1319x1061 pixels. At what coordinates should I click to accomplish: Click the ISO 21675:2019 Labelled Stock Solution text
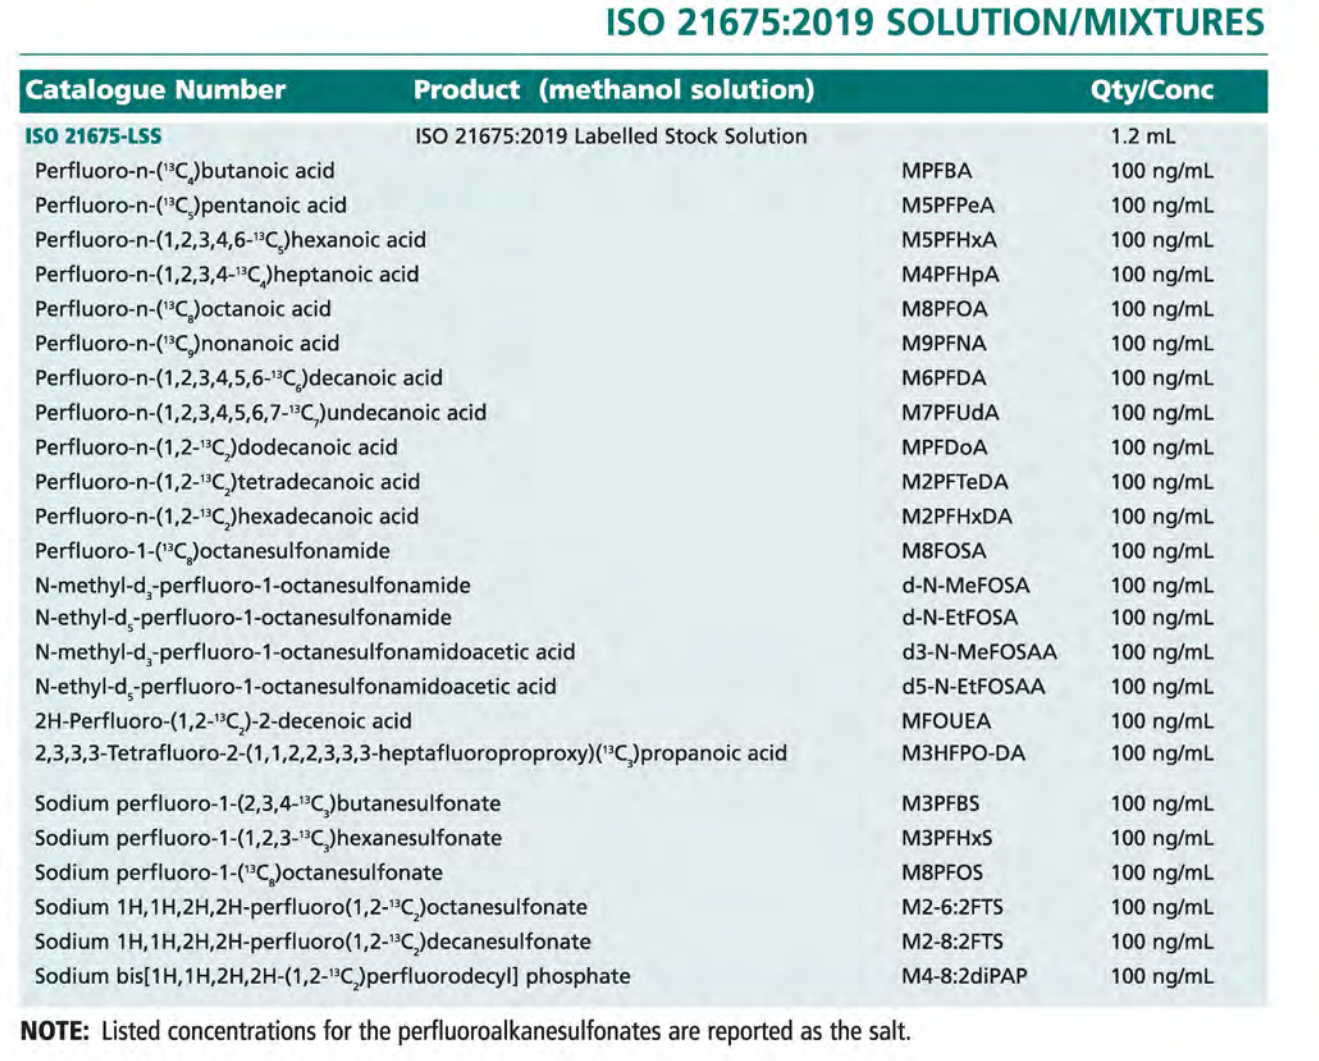(611, 136)
